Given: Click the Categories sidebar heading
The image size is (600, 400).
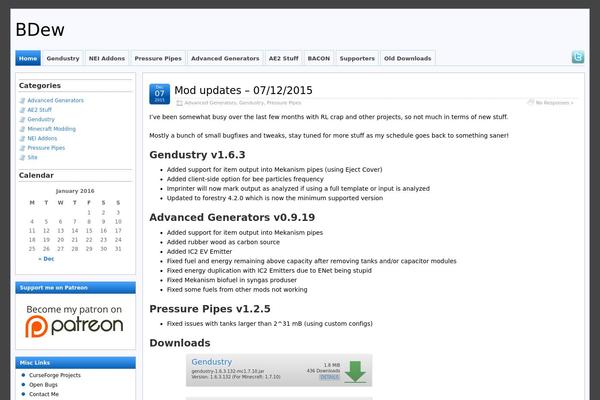Looking at the screenshot, I should click(40, 85).
